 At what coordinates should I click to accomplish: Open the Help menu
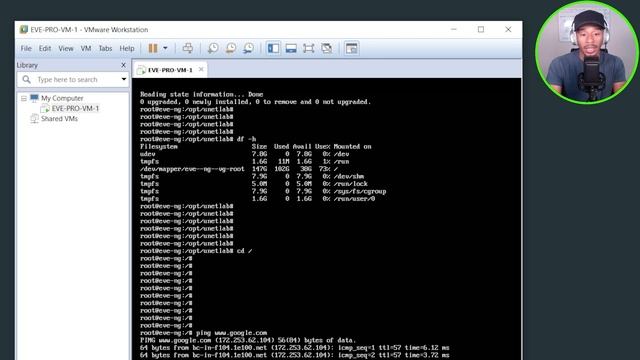[127, 48]
